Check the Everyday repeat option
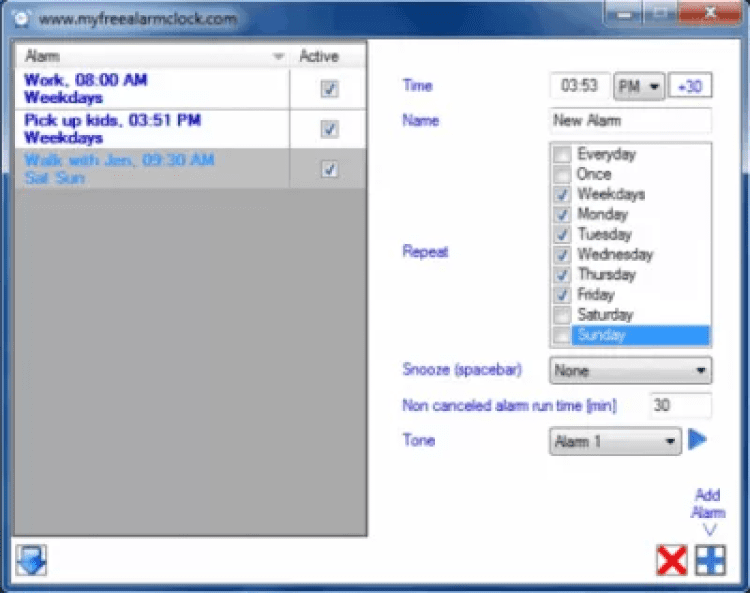Screen dimensions: 750x593 coord(562,154)
